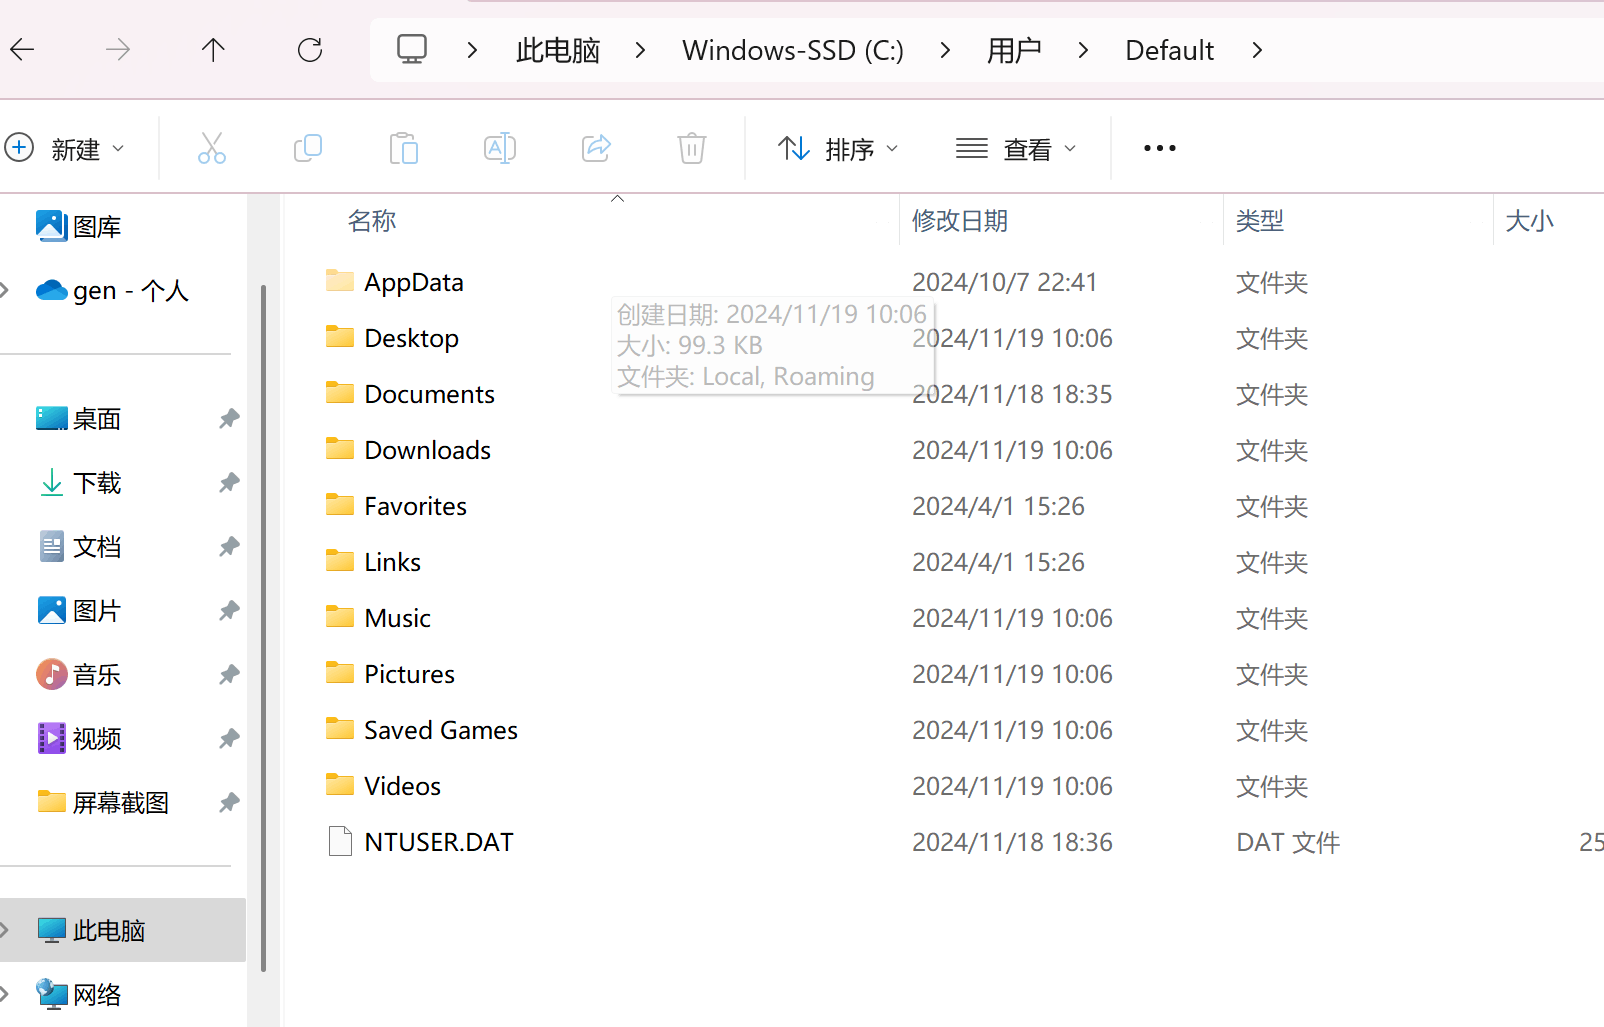Click the Delete trash icon

click(691, 148)
